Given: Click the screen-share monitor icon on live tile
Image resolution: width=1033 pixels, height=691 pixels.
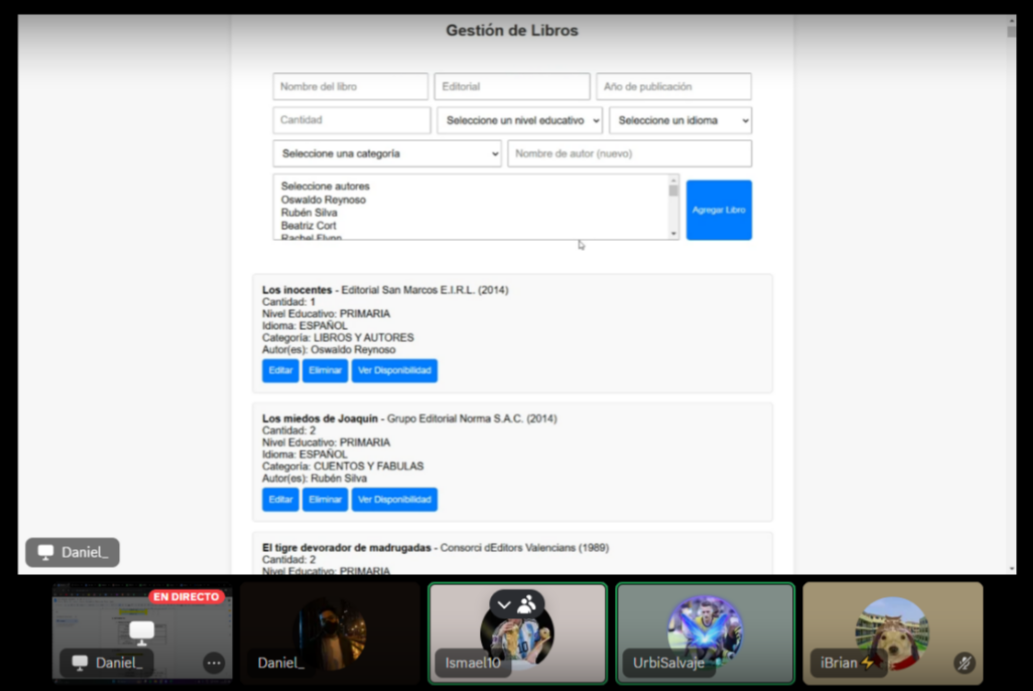Looking at the screenshot, I should [x=142, y=632].
